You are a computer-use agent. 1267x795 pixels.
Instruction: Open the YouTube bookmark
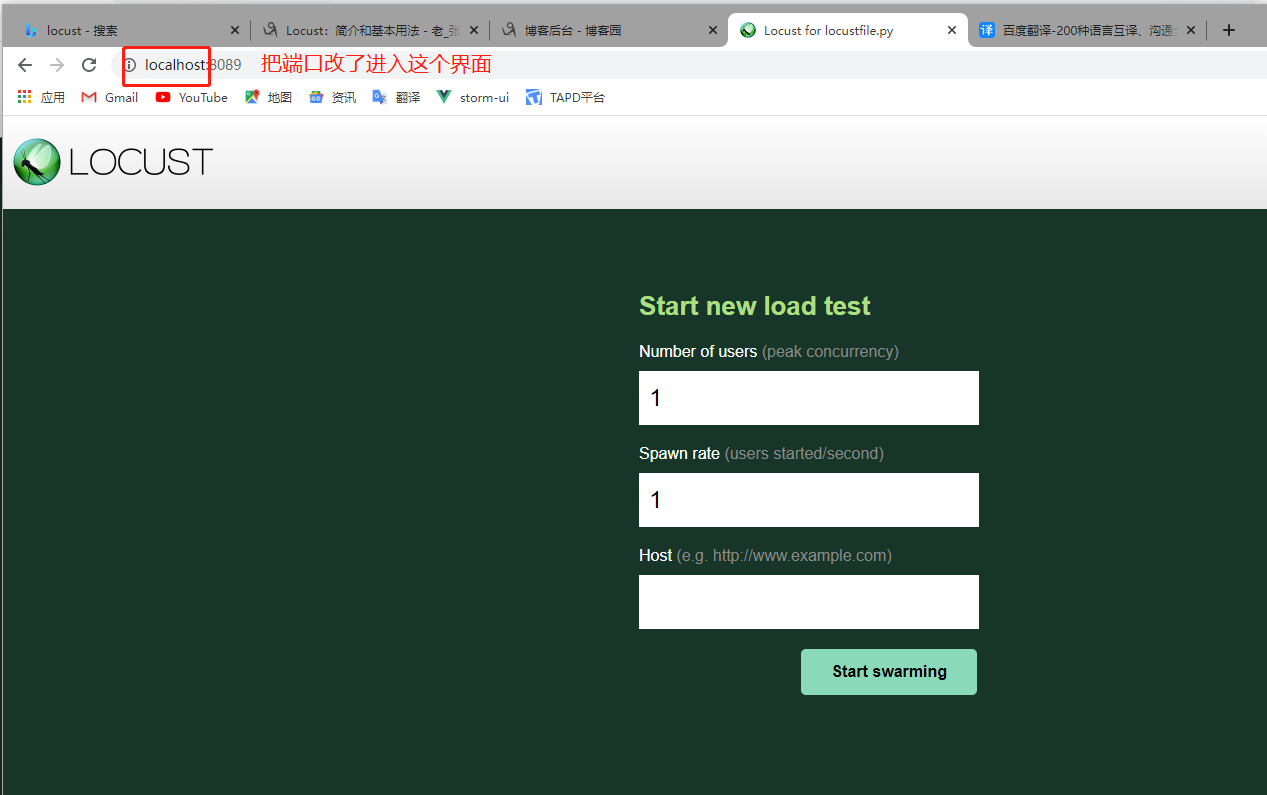point(192,97)
